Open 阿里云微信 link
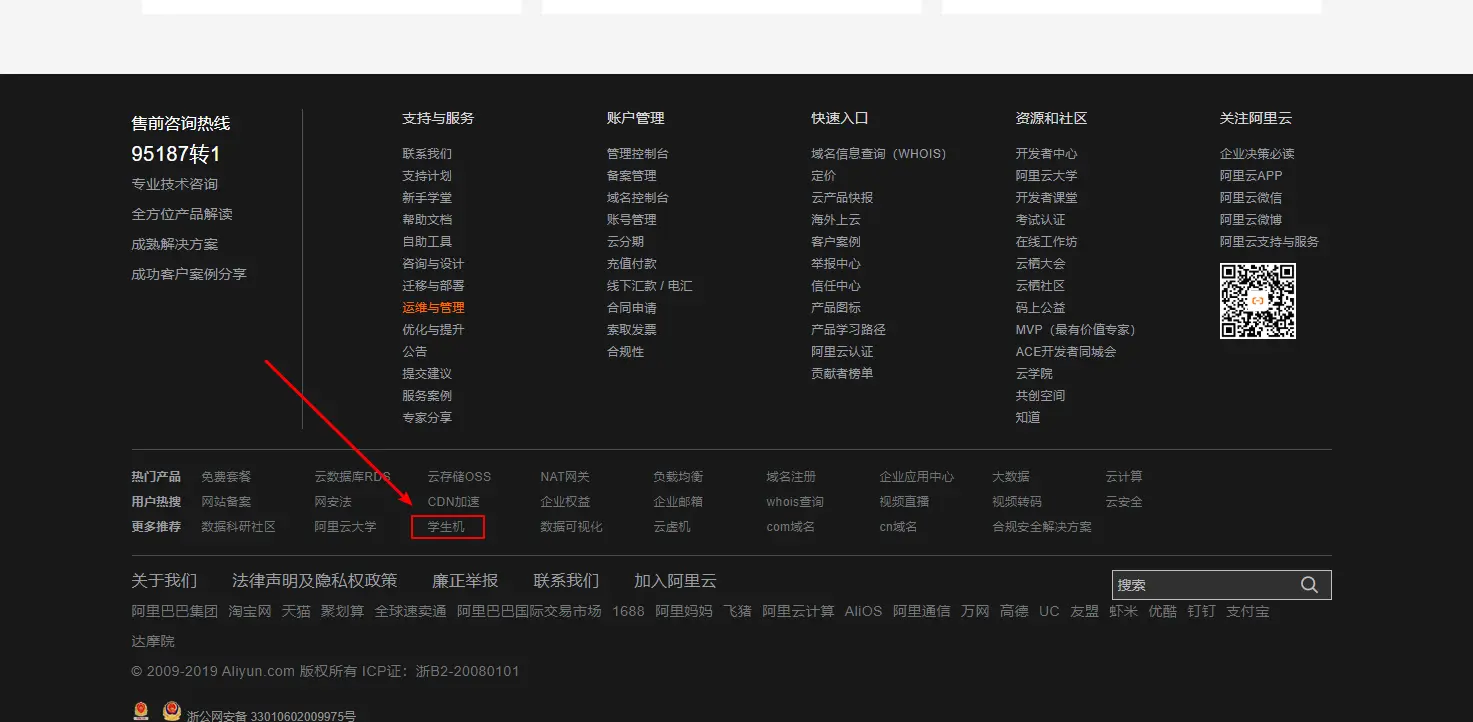1473x722 pixels. [x=1251, y=198]
